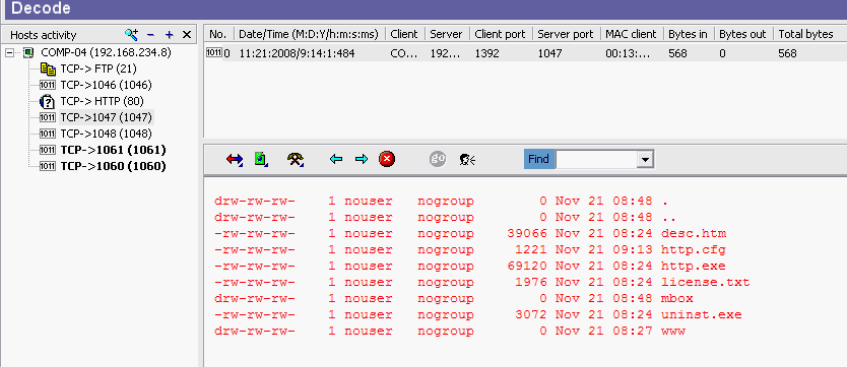Screen dimensions: 847x367
Task: Click the binary icon beside TCP->1061
Action: (48, 150)
